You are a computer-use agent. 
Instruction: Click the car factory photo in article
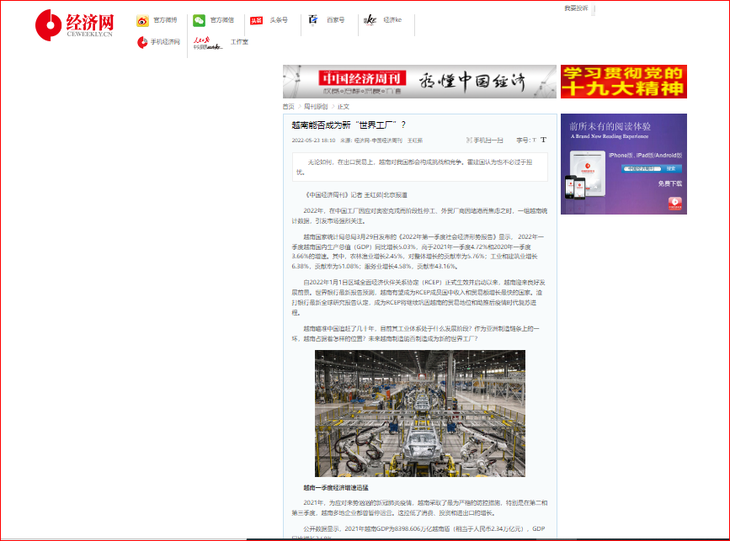(x=420, y=413)
